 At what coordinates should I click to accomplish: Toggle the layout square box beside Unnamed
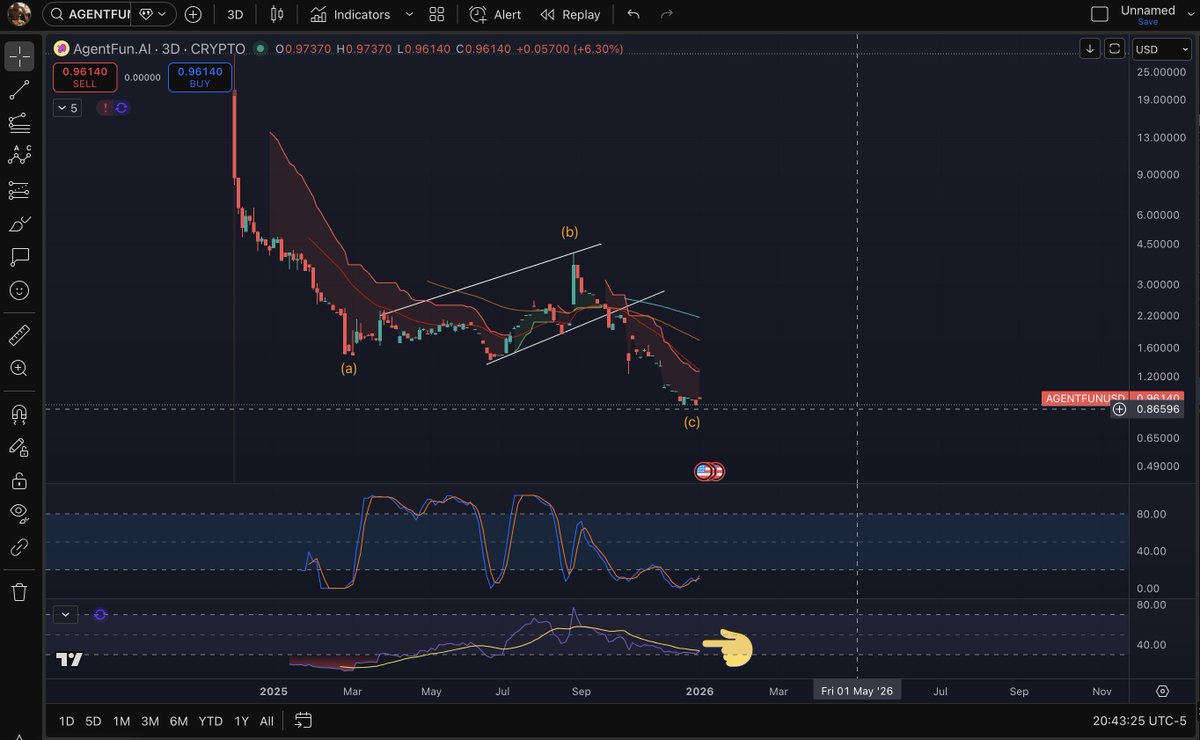[1099, 14]
